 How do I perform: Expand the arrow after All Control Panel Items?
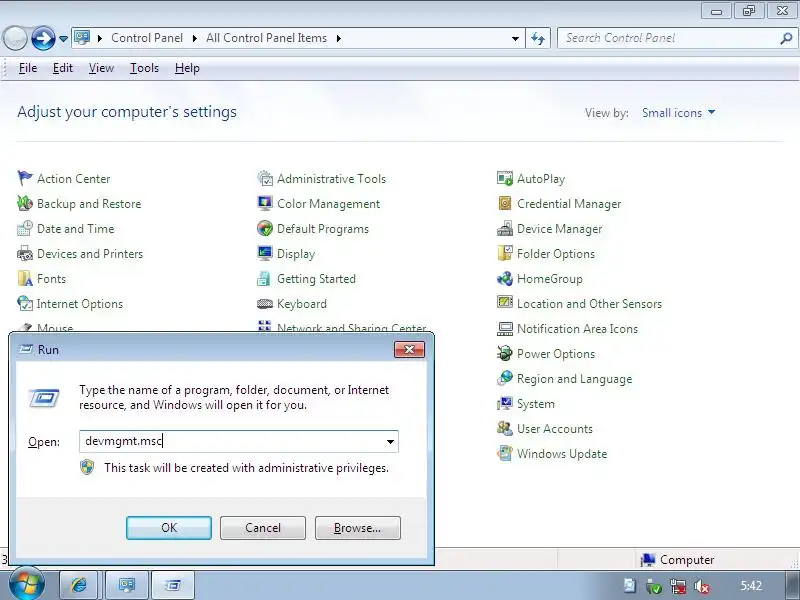pyautogui.click(x=338, y=38)
